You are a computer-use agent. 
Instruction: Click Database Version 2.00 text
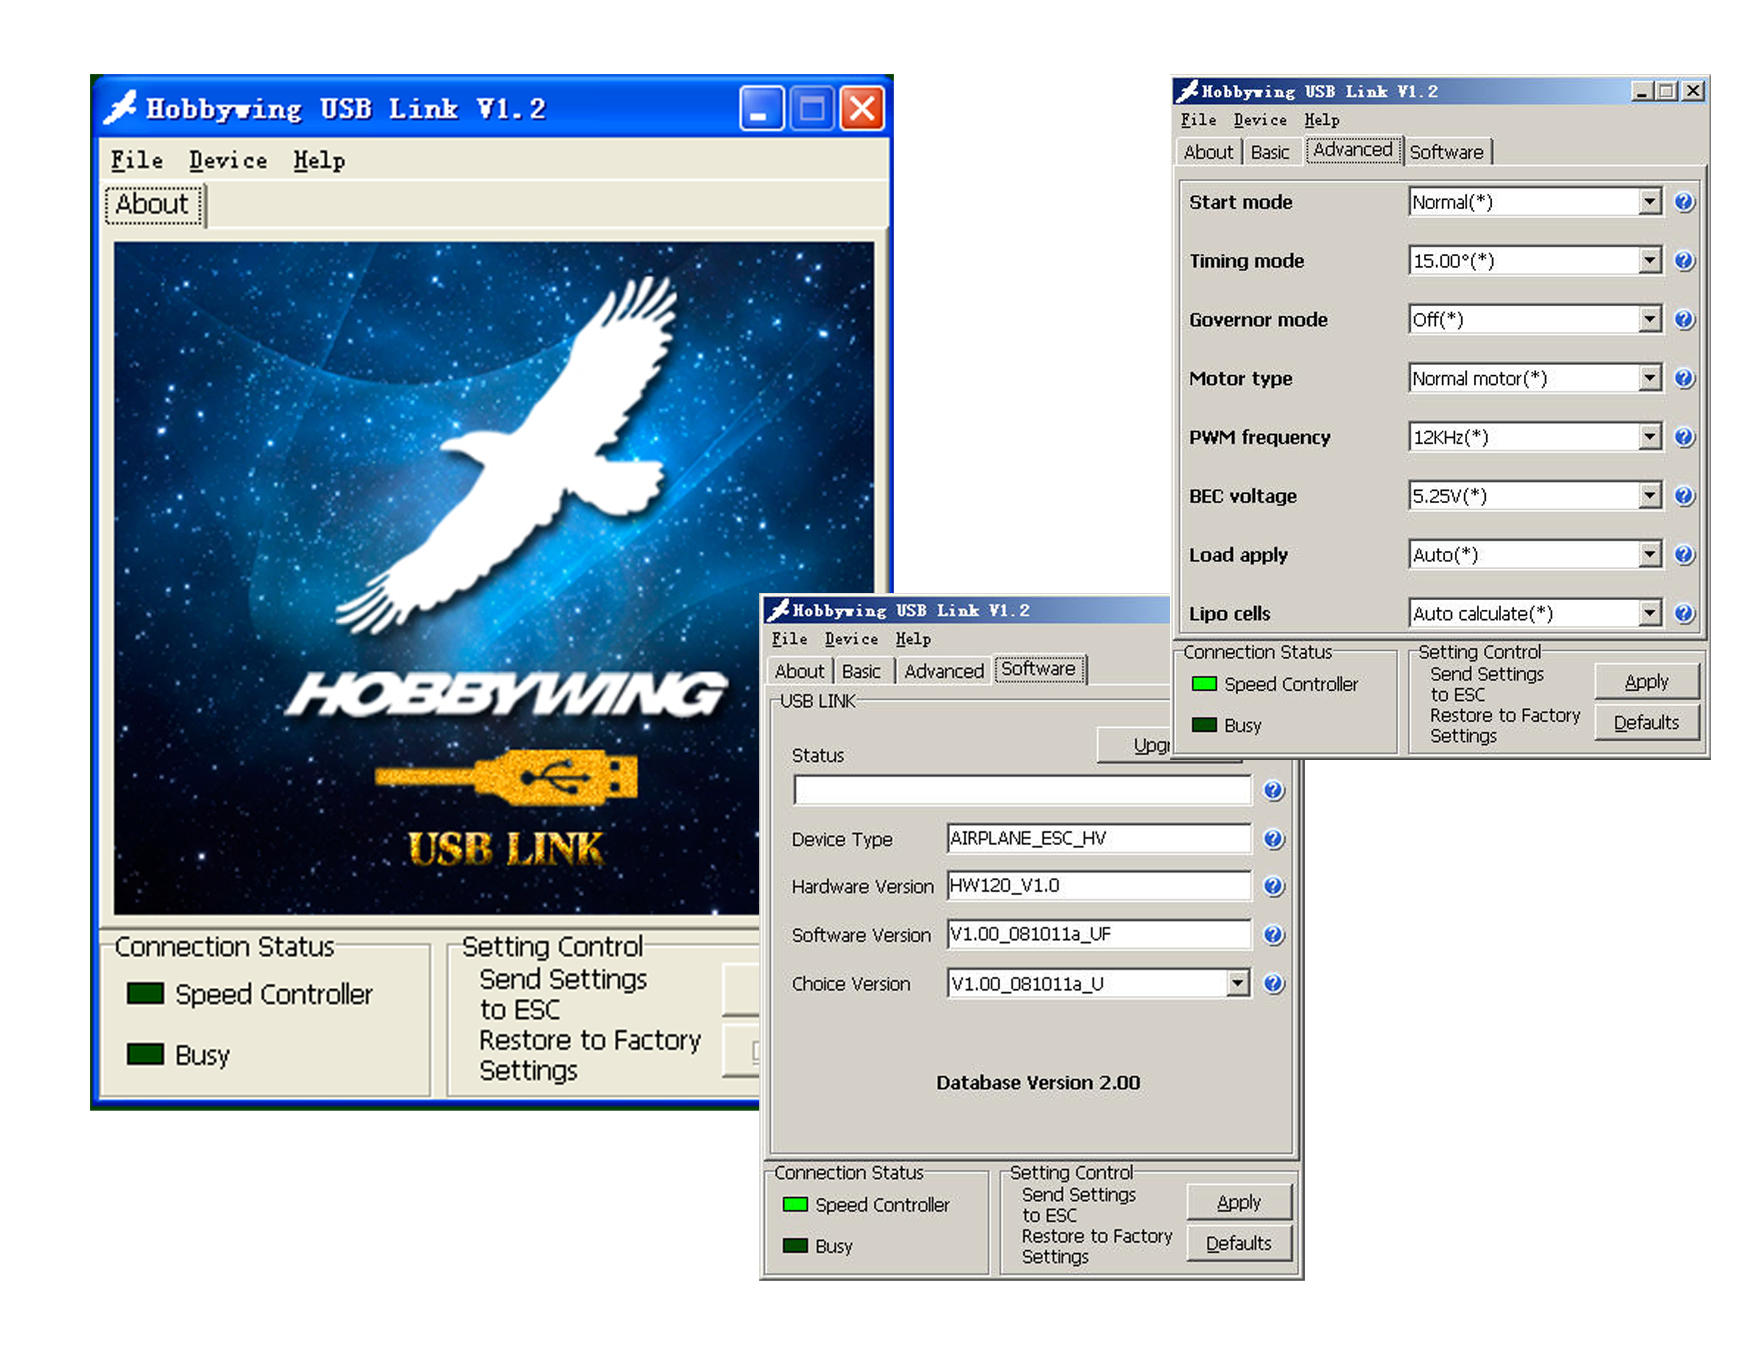[x=1038, y=1083]
